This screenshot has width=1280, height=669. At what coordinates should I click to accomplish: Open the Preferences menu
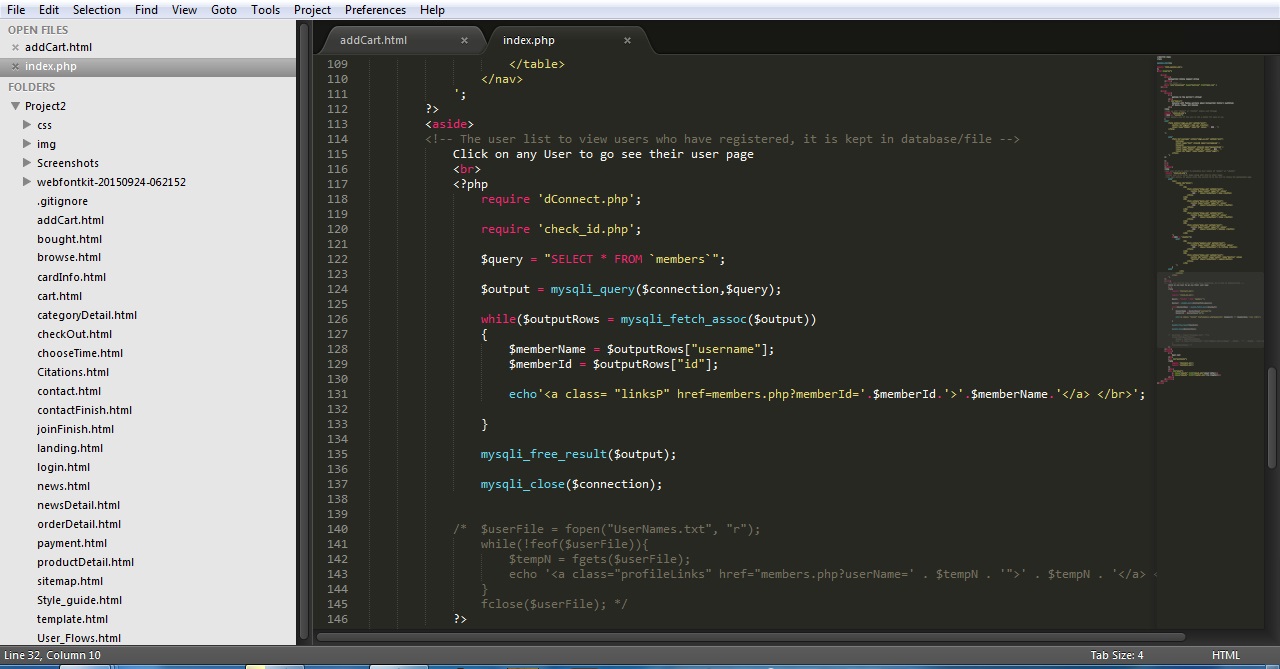(x=374, y=9)
